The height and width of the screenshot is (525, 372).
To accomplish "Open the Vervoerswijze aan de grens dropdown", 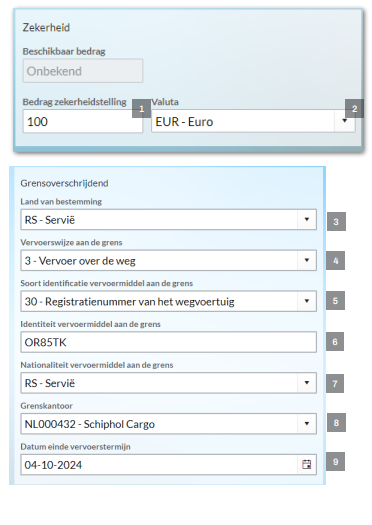I will click(x=168, y=260).
